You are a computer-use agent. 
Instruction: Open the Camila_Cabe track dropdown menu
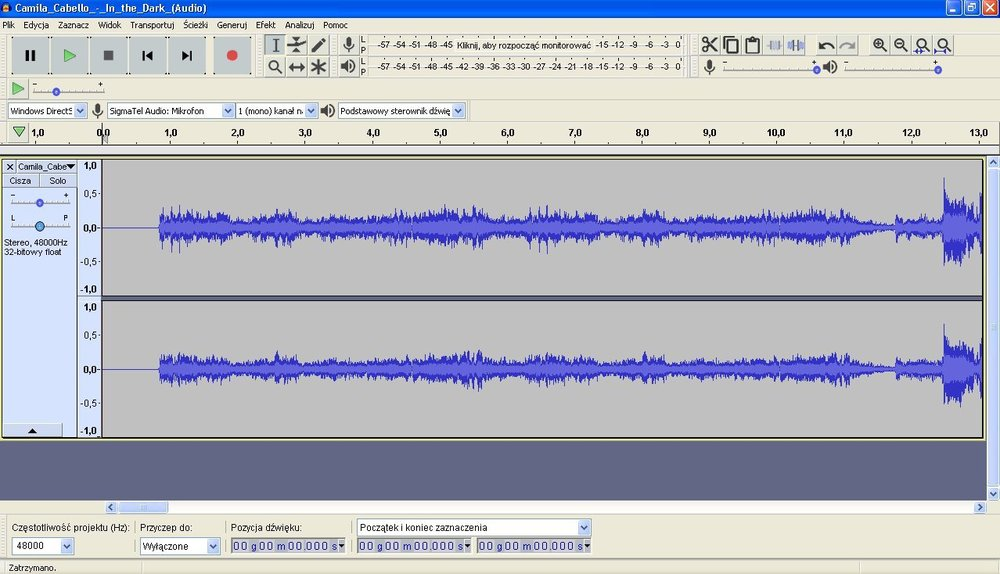[47, 166]
